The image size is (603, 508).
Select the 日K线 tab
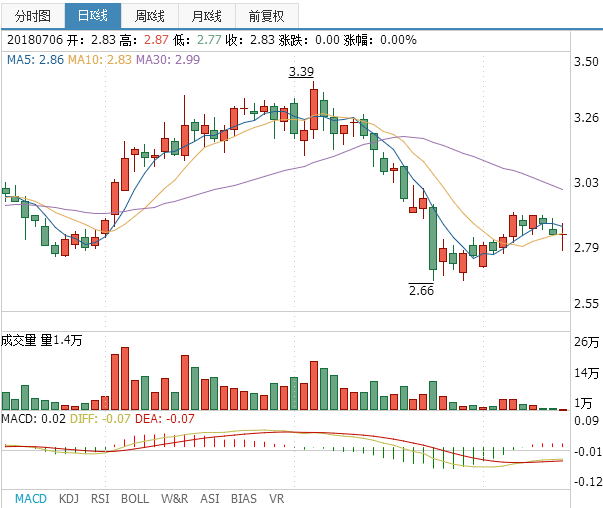point(93,16)
